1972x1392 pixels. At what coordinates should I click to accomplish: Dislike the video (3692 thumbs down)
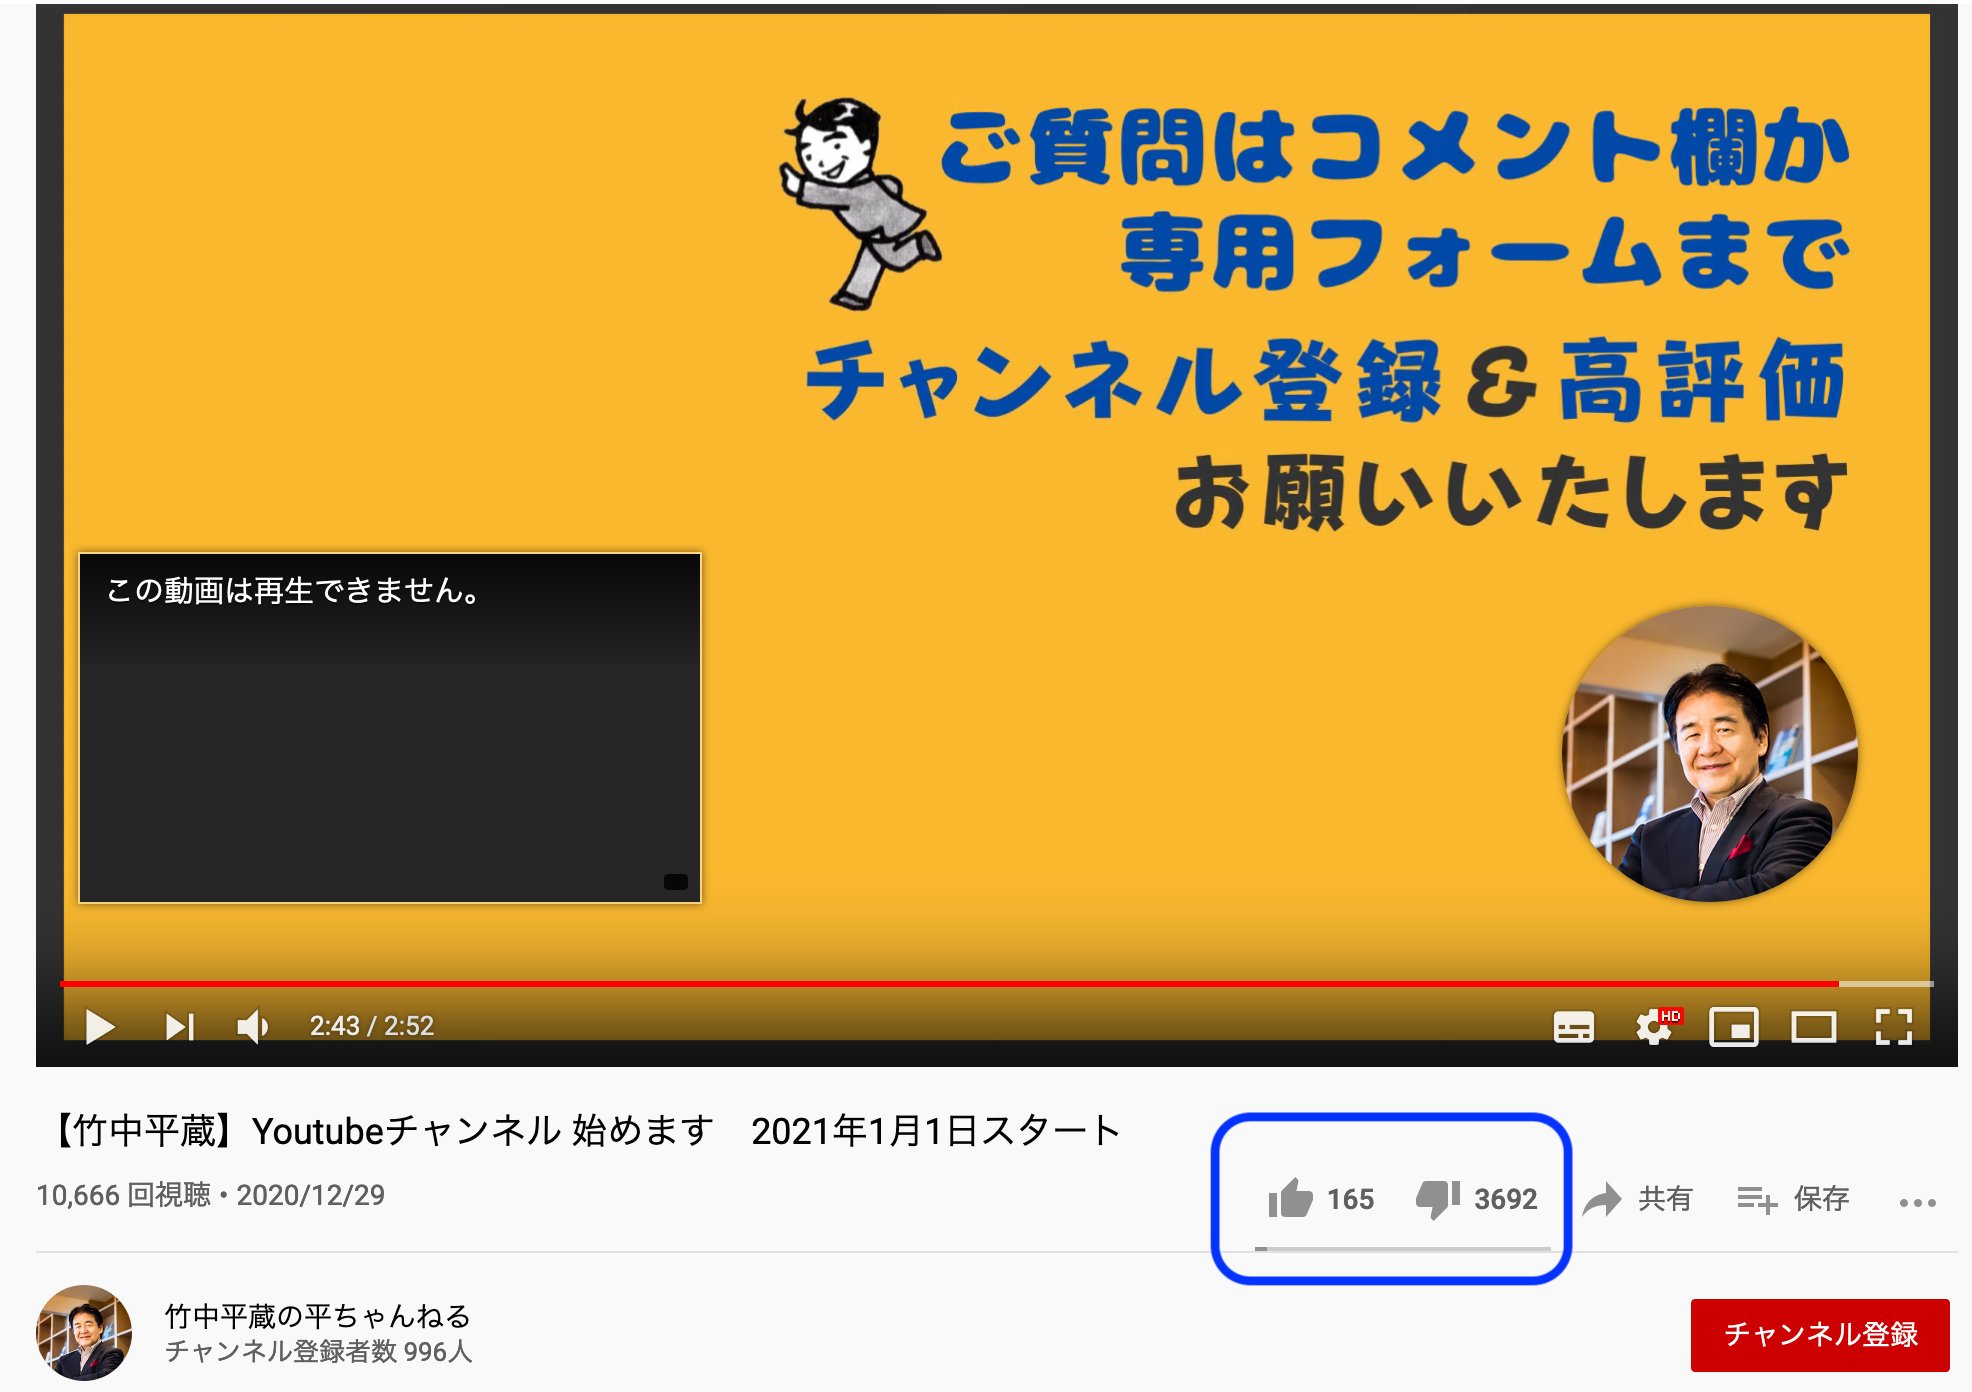[x=1476, y=1198]
